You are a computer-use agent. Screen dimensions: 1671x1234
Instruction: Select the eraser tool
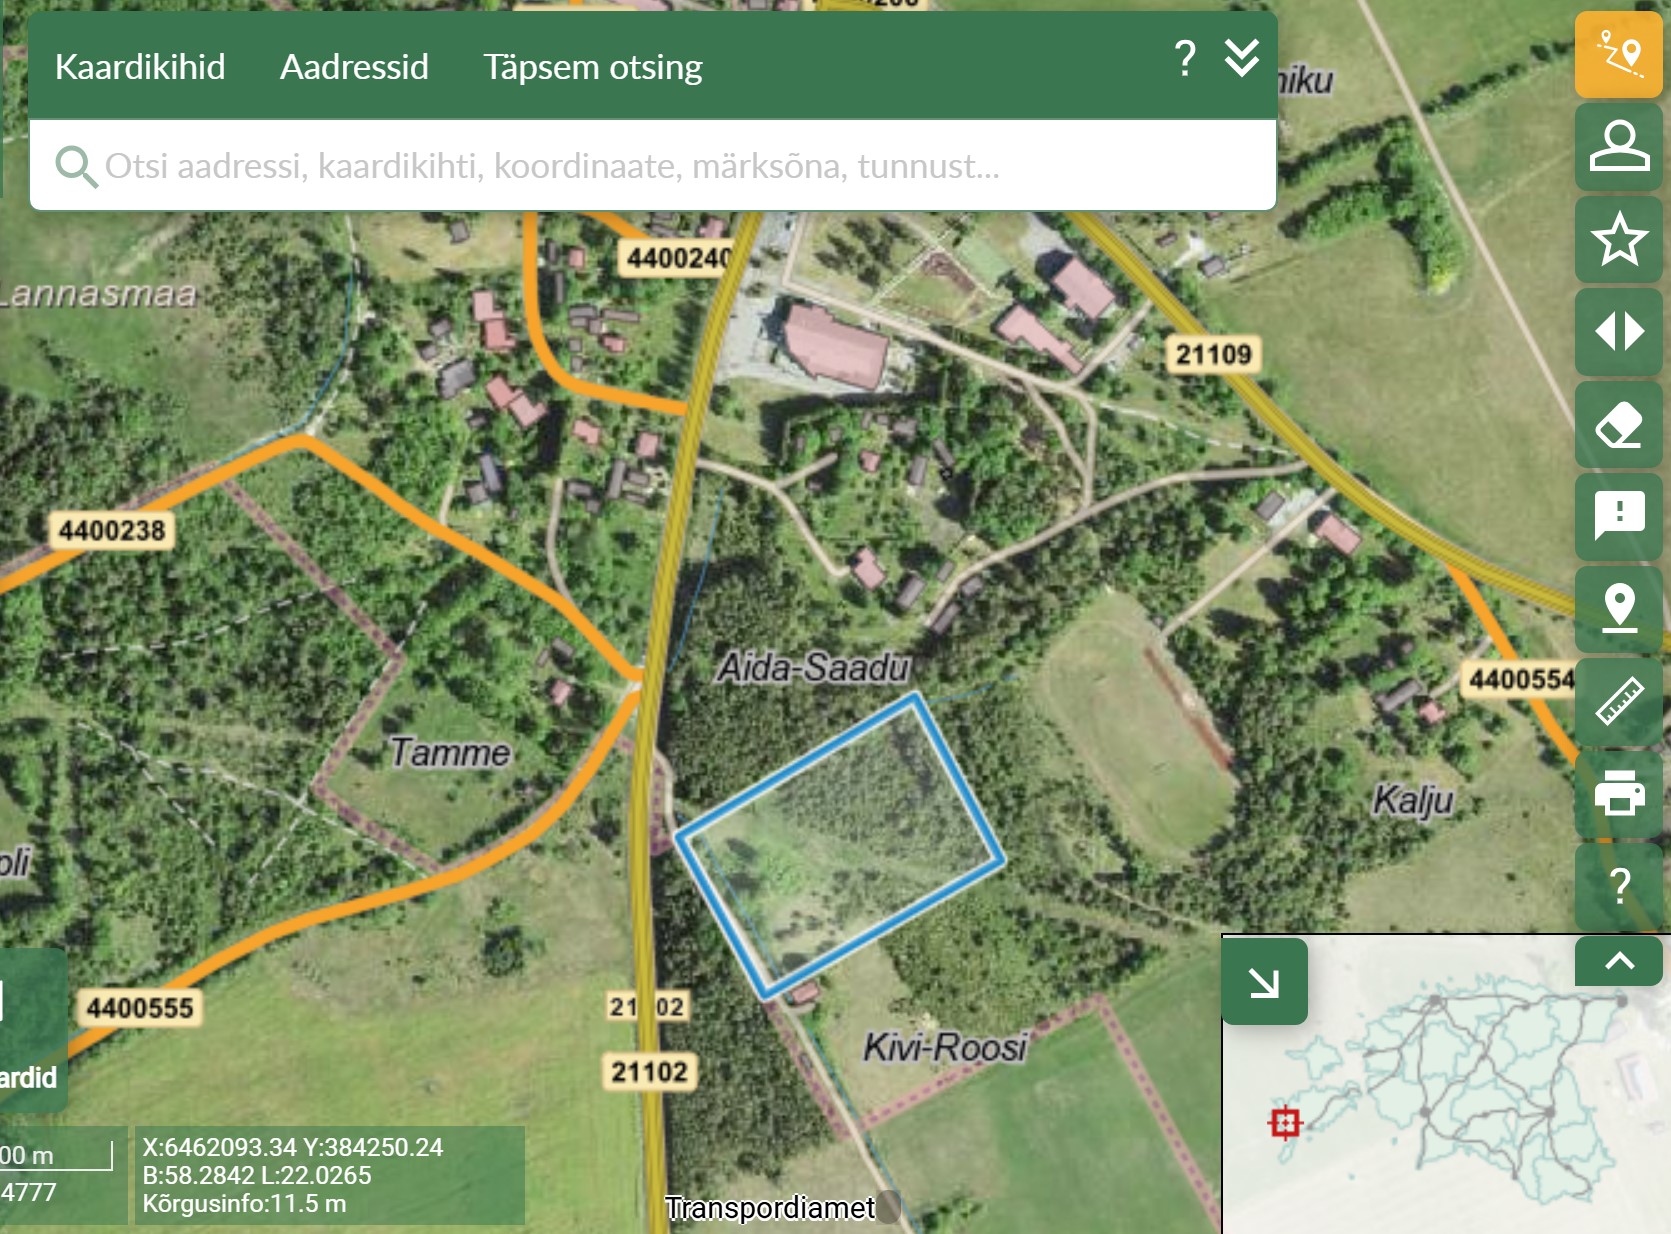click(1618, 424)
